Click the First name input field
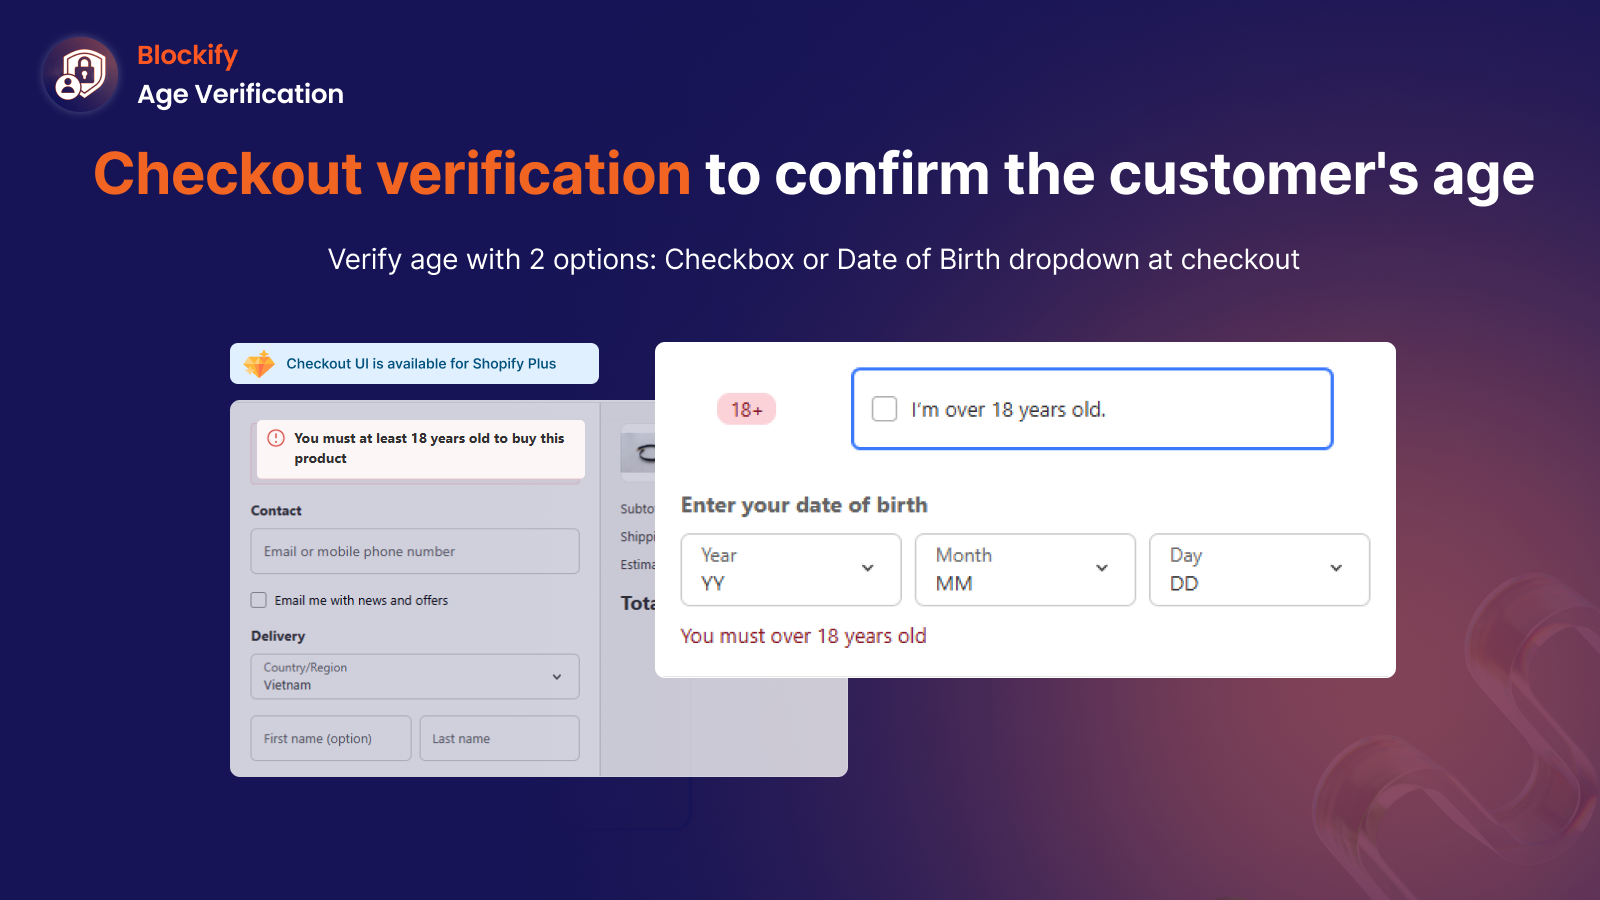The height and width of the screenshot is (900, 1600). [x=330, y=738]
